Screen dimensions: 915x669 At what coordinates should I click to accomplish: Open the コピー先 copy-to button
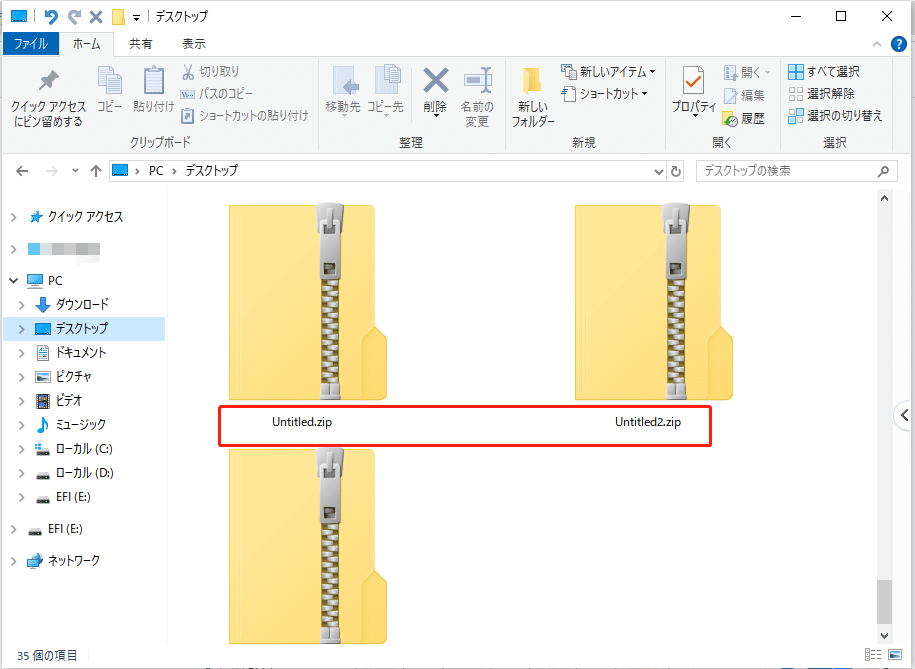[x=385, y=90]
